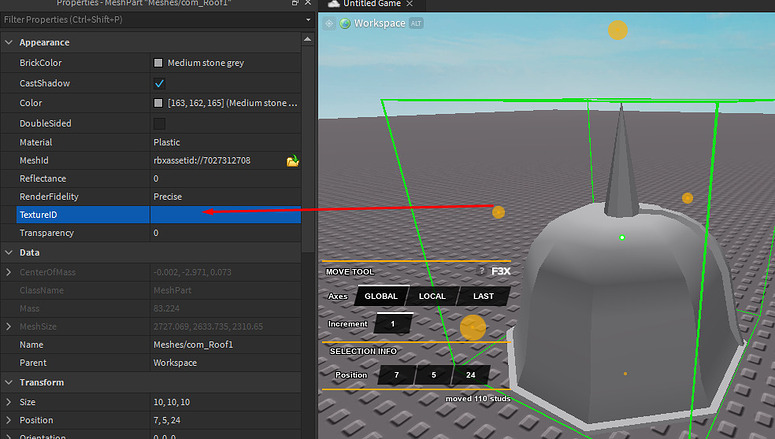
Task: Expand the Position property
Action: pyautogui.click(x=8, y=420)
